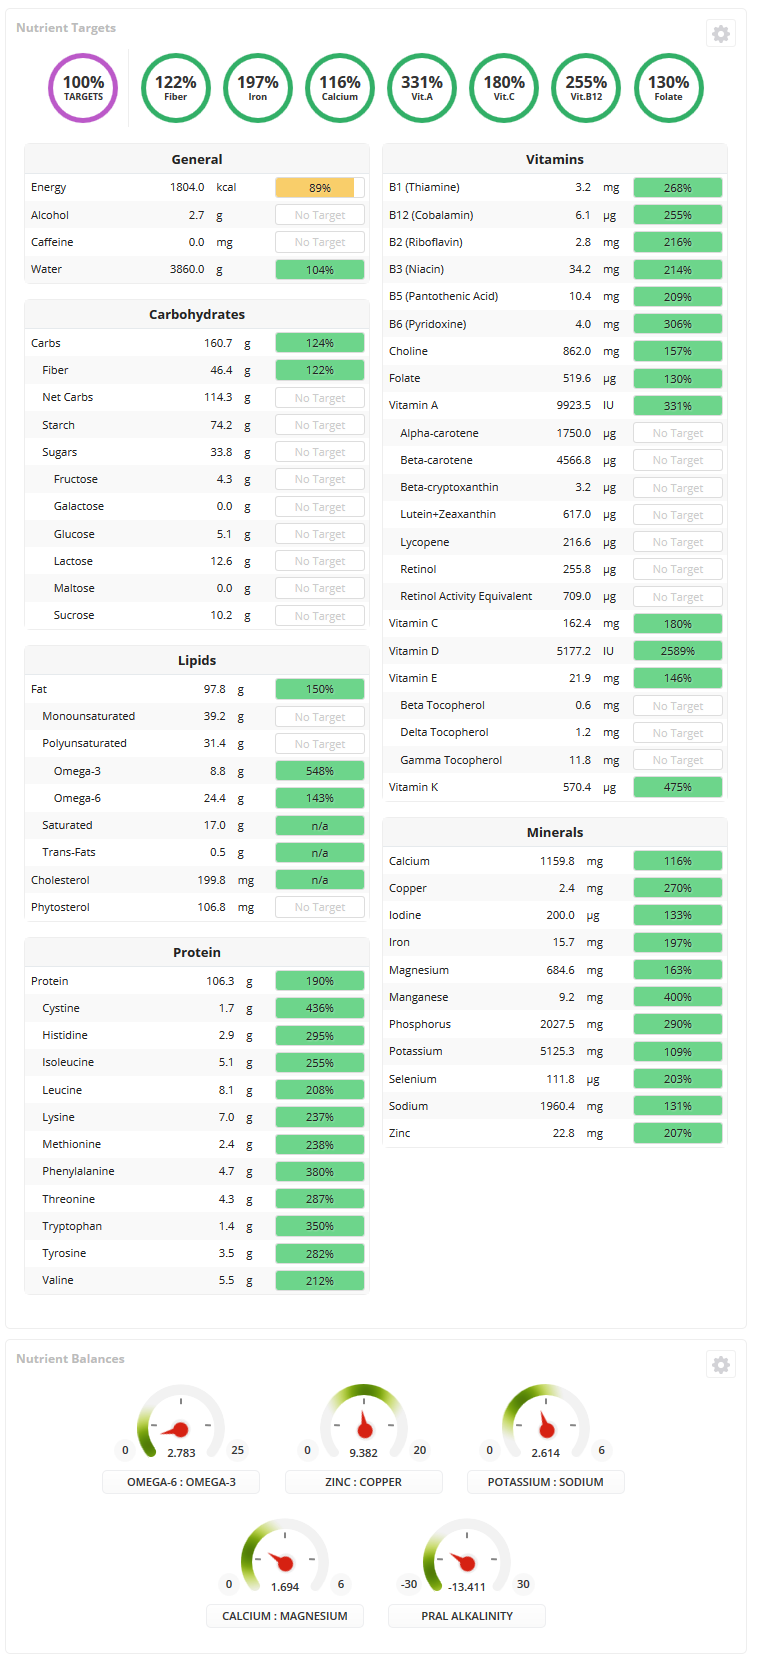
Task: Select the Iron 197% circle indicator
Action: point(258,88)
